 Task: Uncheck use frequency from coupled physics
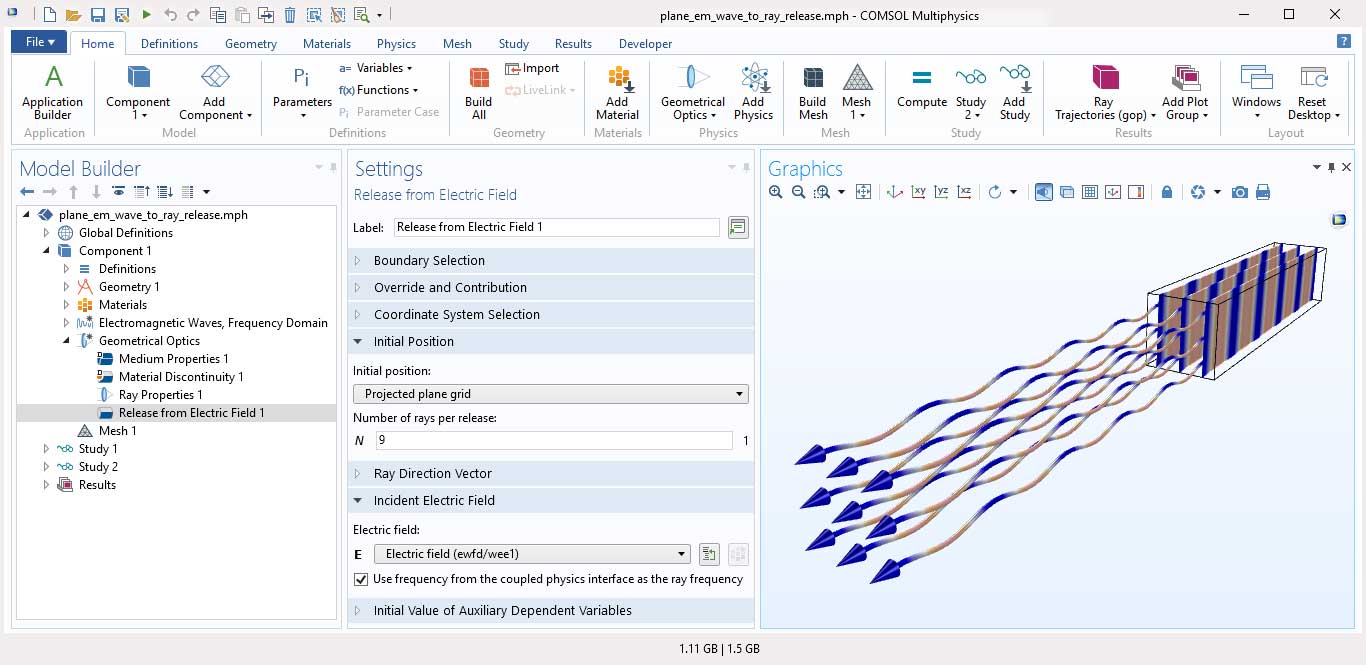[x=361, y=579]
